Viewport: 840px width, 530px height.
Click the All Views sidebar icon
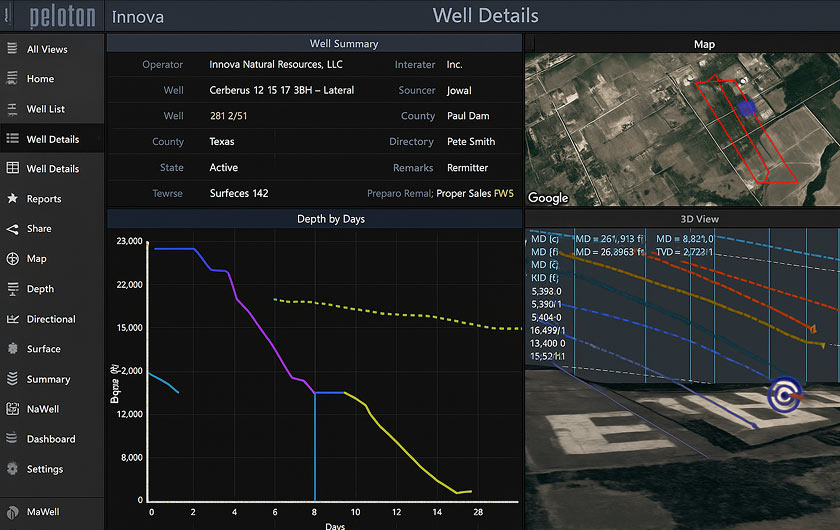coord(13,49)
